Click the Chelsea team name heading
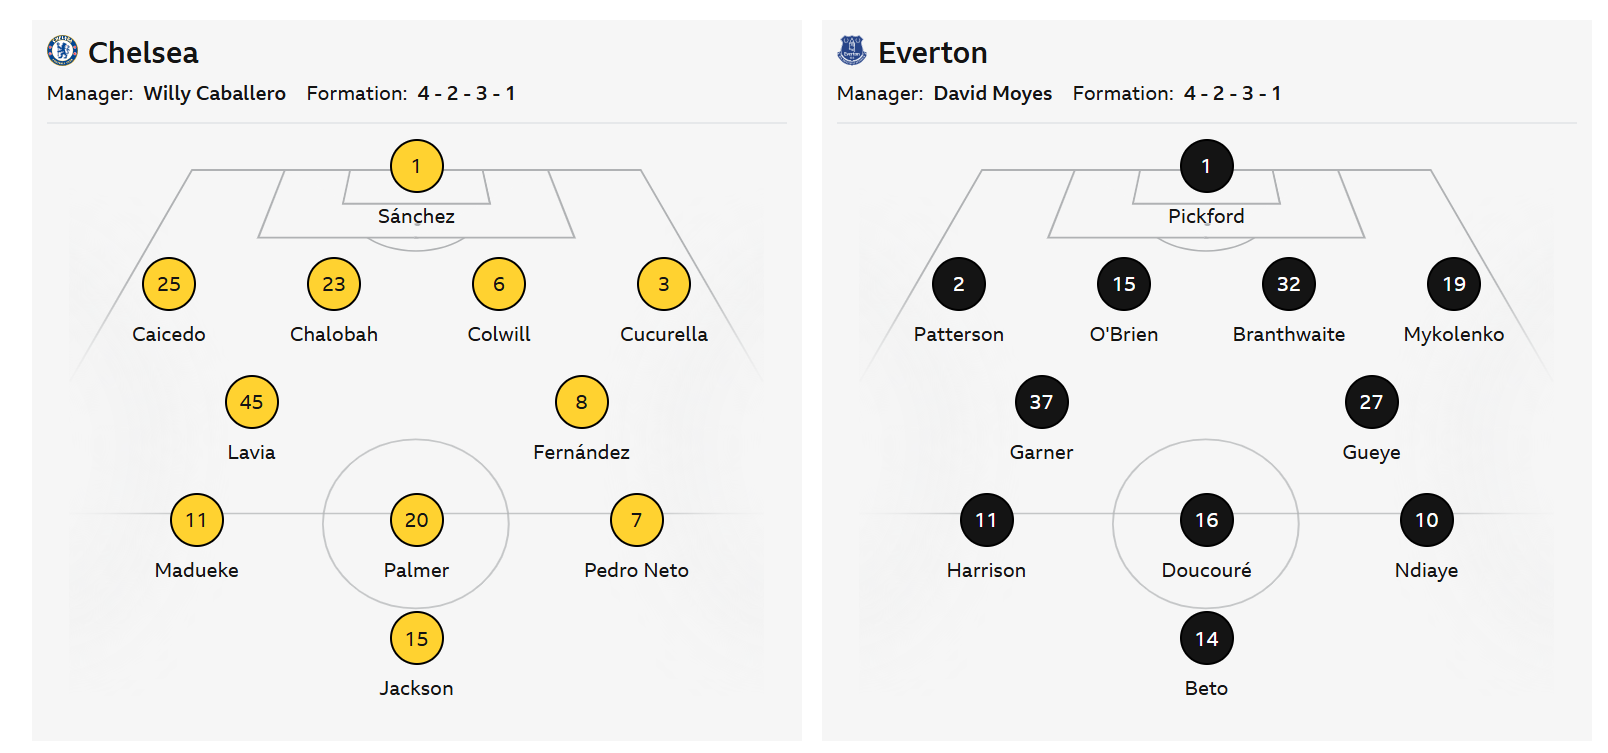 pyautogui.click(x=143, y=52)
